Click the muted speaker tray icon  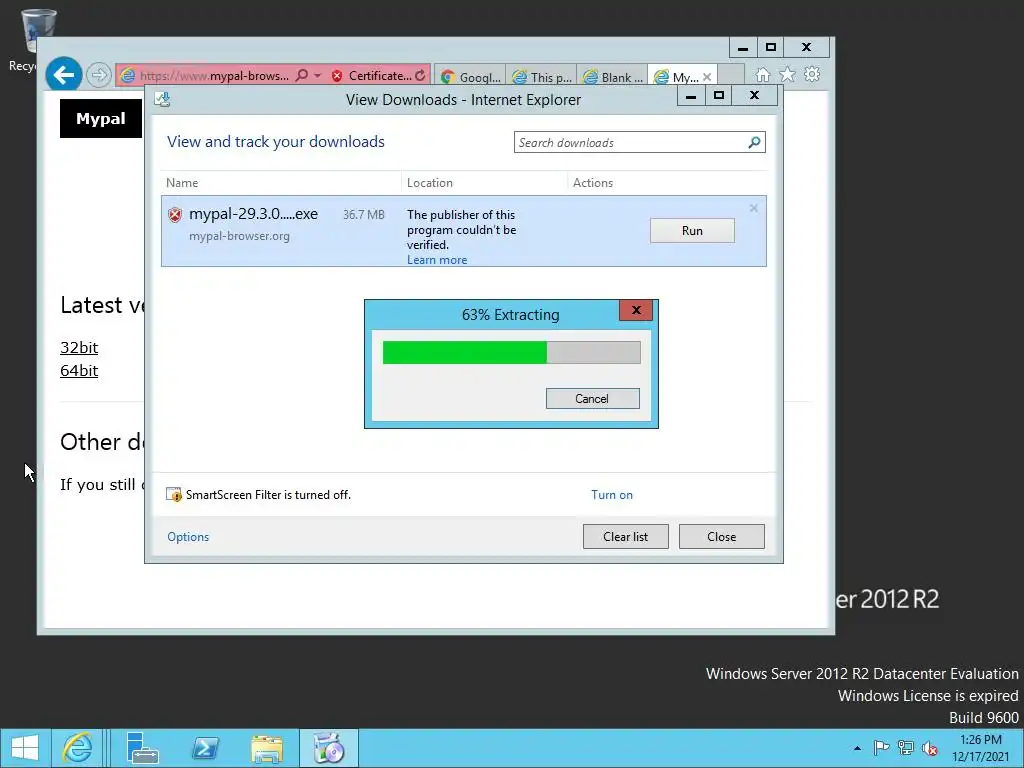pos(930,748)
